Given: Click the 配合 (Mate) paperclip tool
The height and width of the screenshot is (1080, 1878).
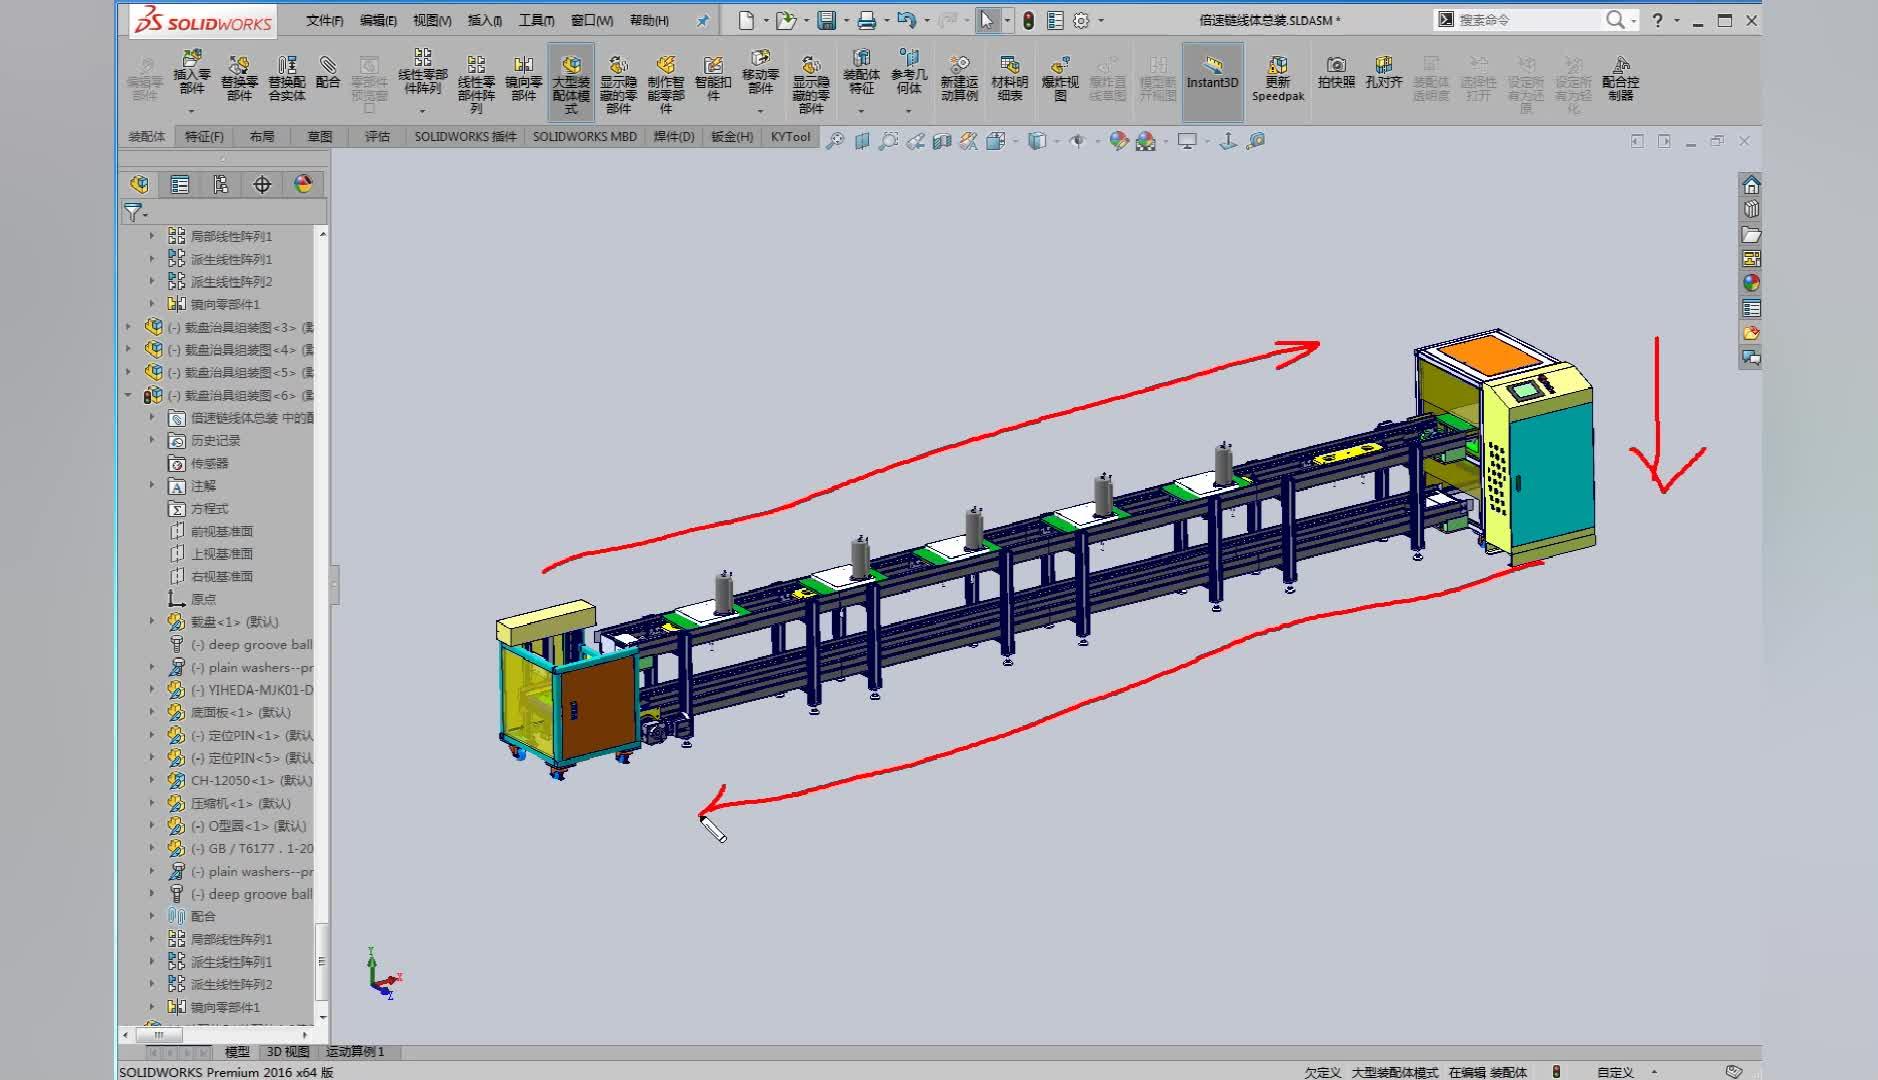Looking at the screenshot, I should tap(327, 73).
